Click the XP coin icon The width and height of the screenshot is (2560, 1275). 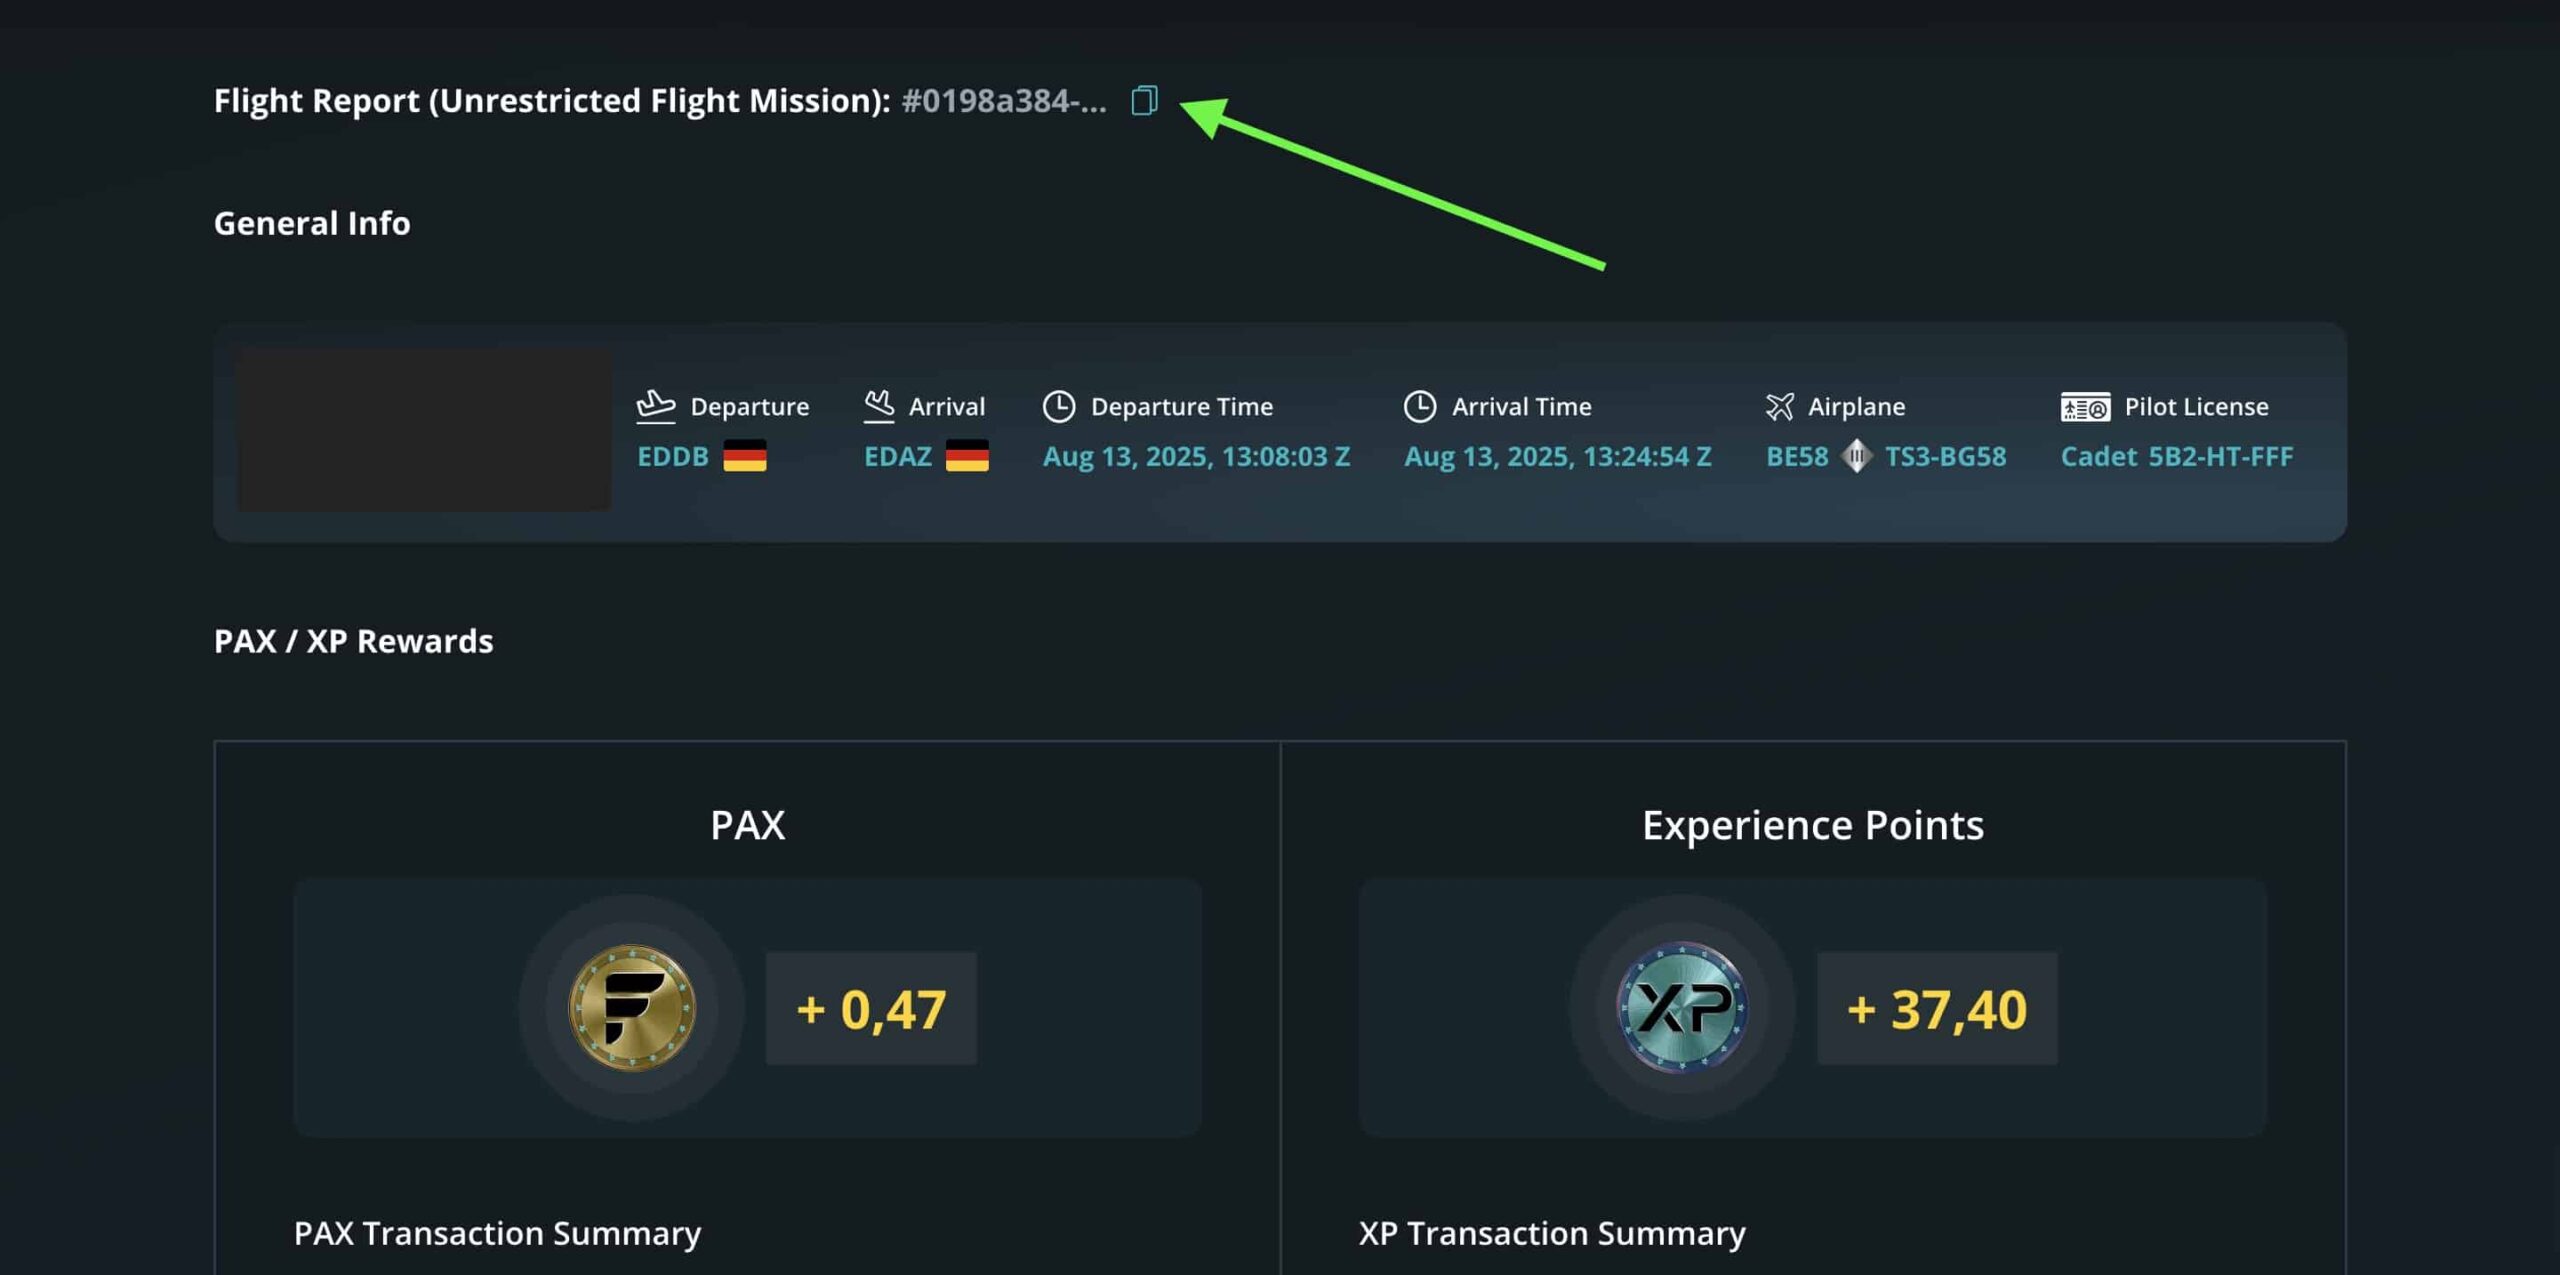click(x=1682, y=1008)
